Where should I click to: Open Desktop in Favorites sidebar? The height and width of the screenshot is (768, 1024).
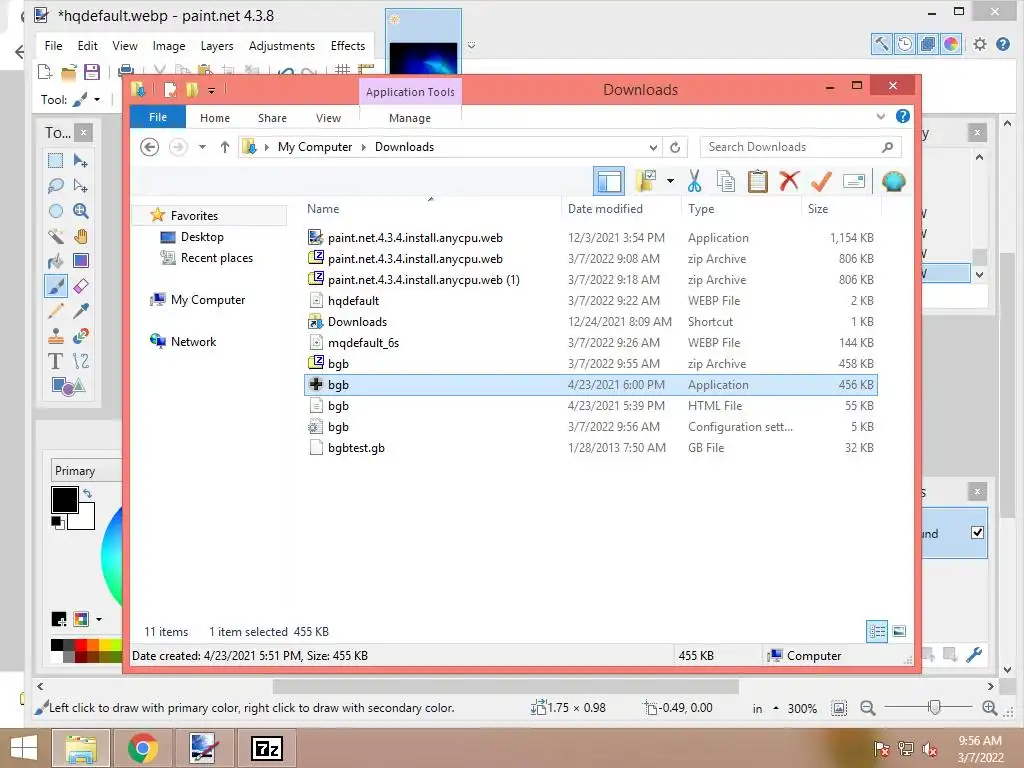pos(202,237)
